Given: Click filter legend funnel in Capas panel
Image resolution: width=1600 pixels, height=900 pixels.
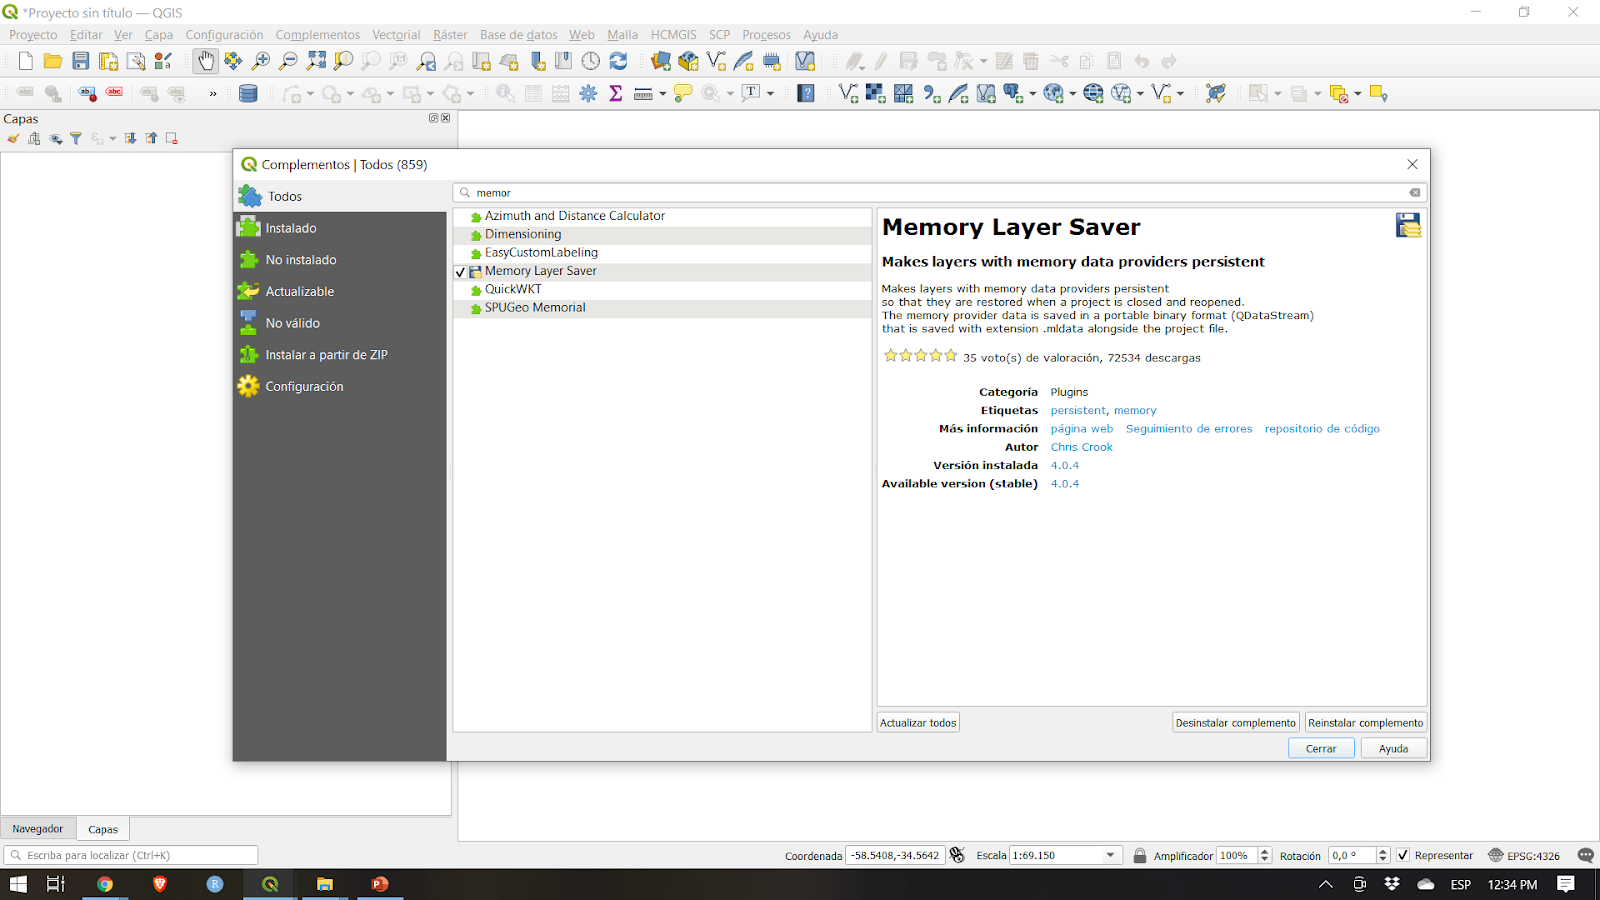Looking at the screenshot, I should (x=76, y=138).
